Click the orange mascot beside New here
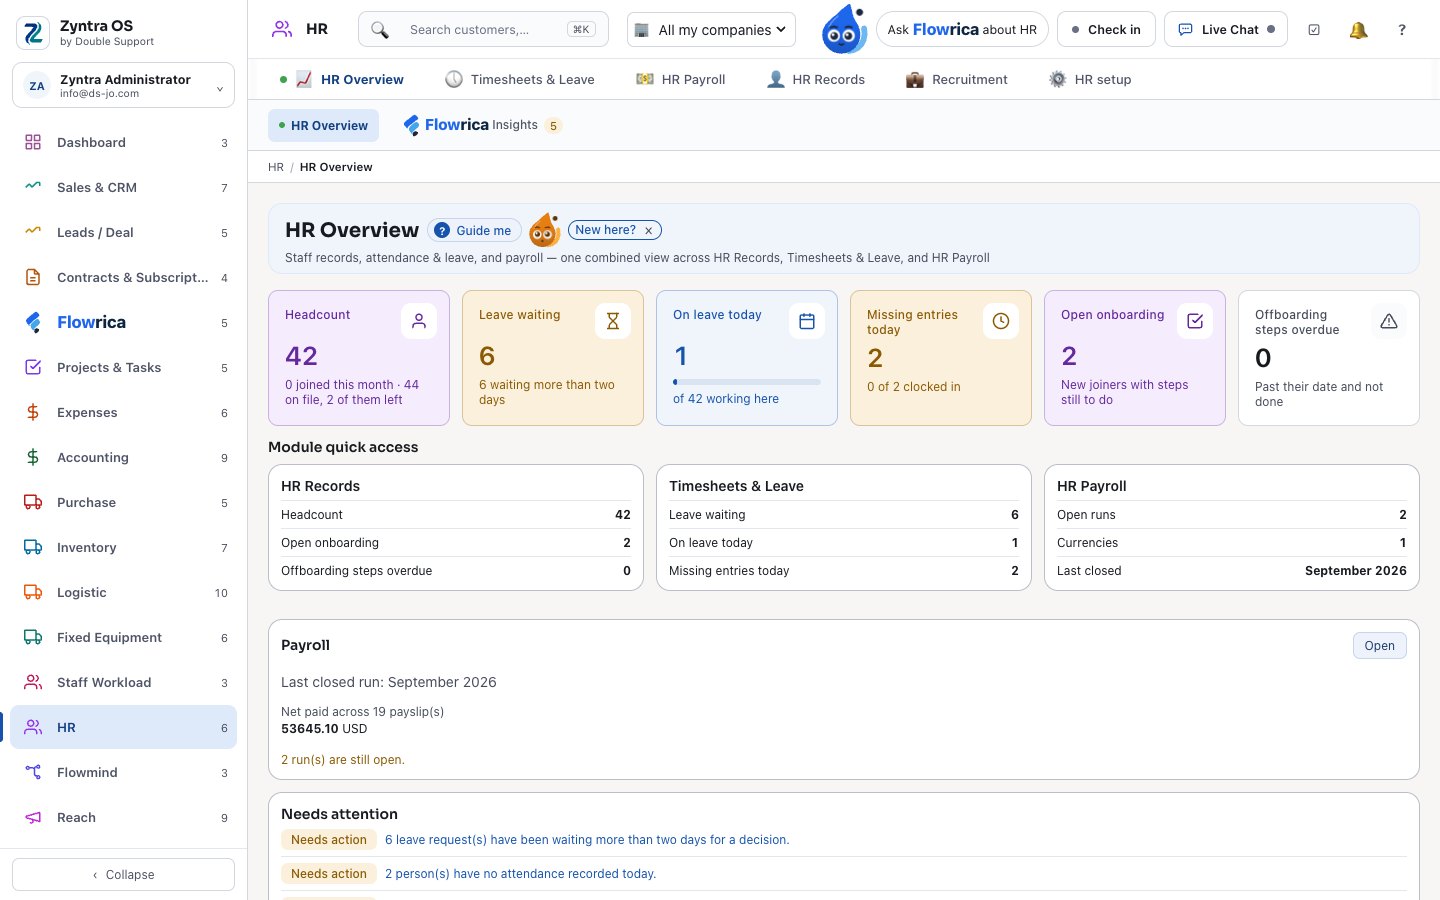 point(544,230)
